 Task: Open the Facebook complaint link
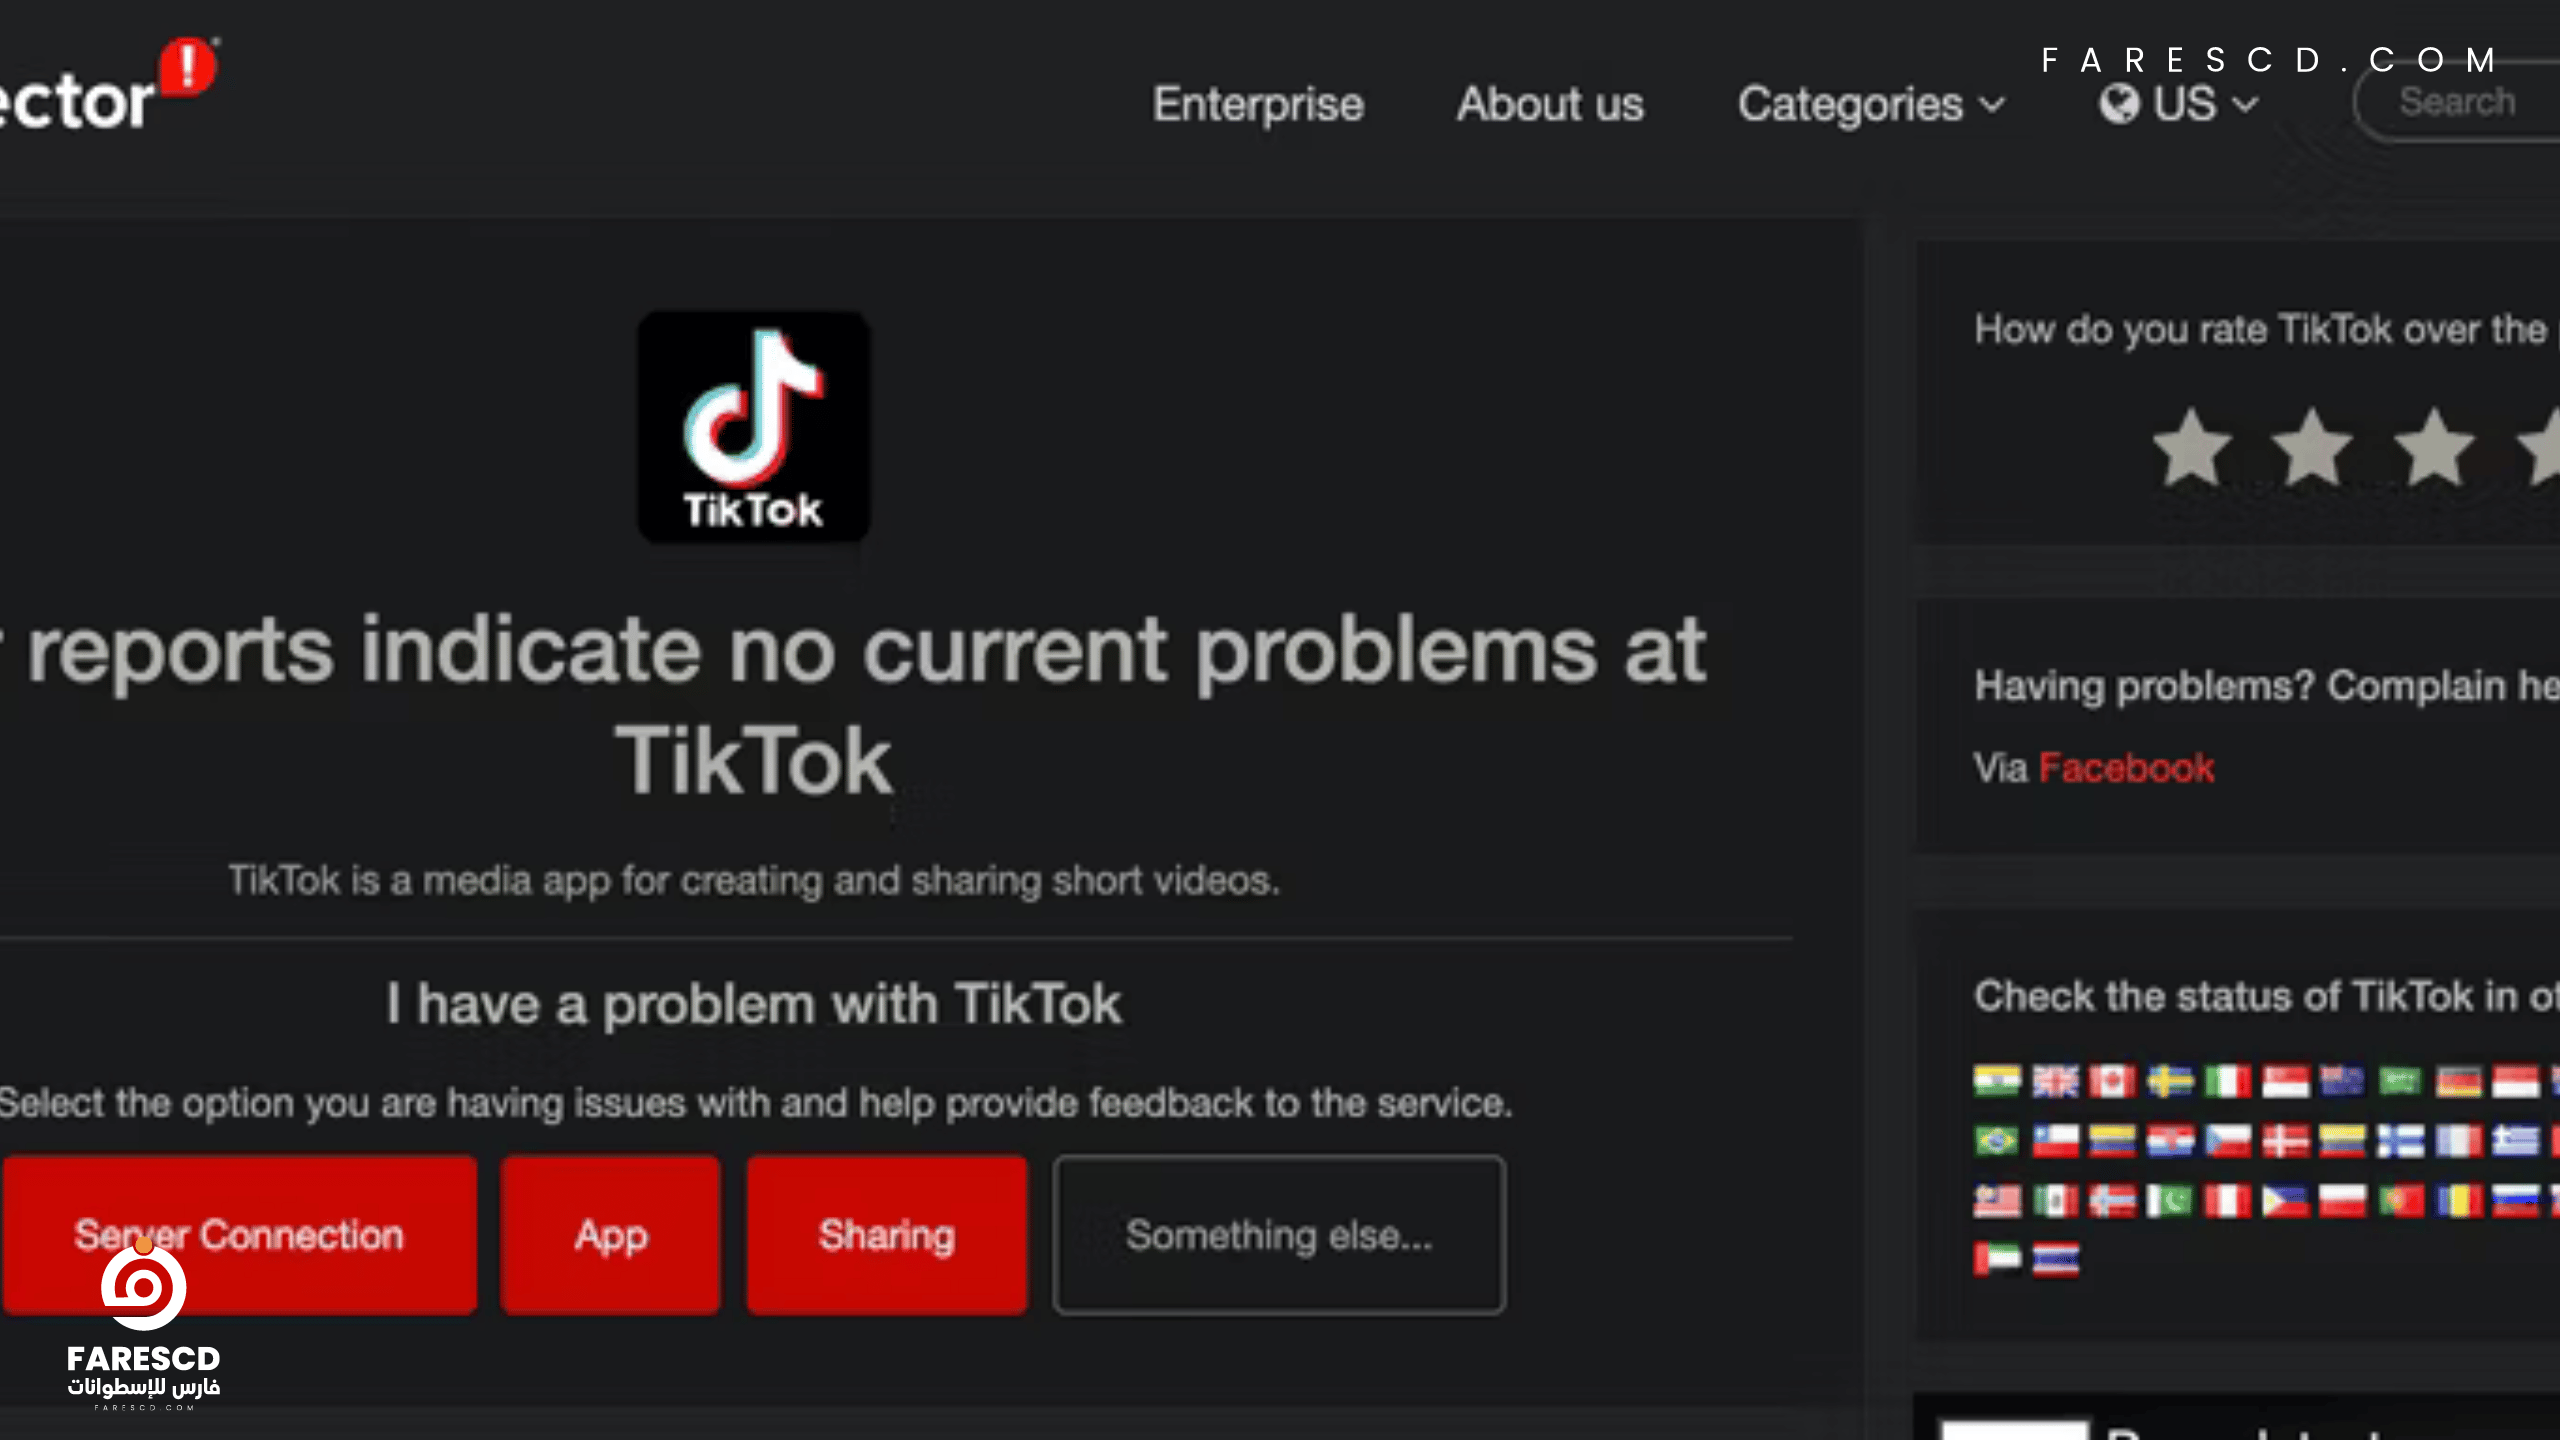2126,768
